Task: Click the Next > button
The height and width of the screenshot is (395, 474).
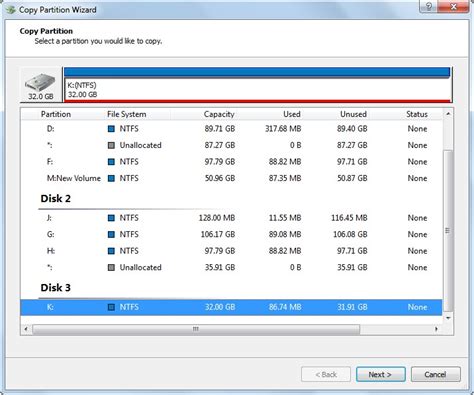Action: [381, 375]
